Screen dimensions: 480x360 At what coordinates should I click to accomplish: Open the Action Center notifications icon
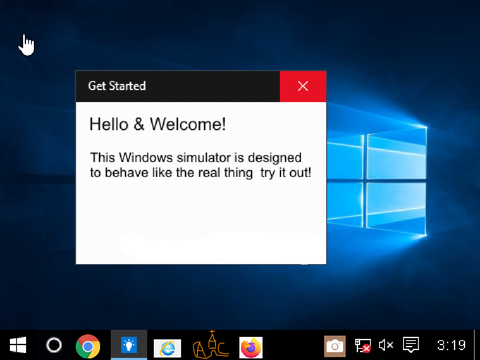pos(411,345)
